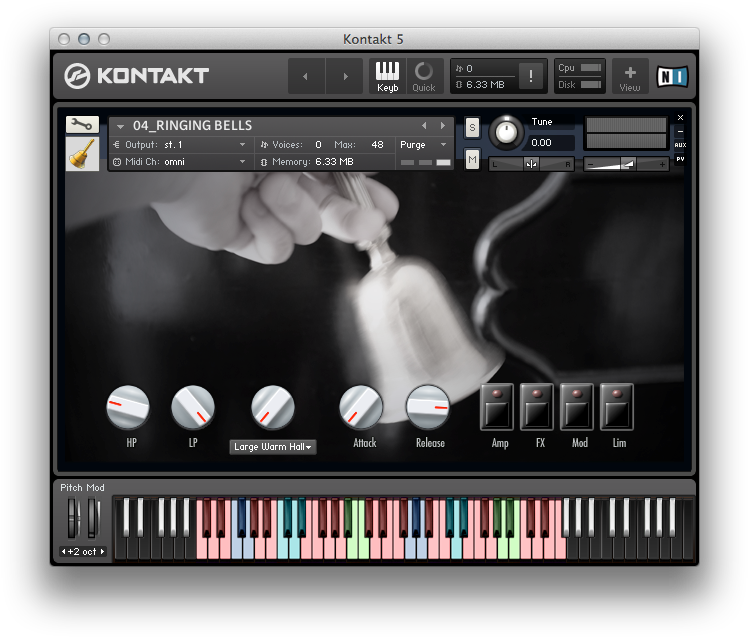Shift keyboard octave down with left arrow

63,552
